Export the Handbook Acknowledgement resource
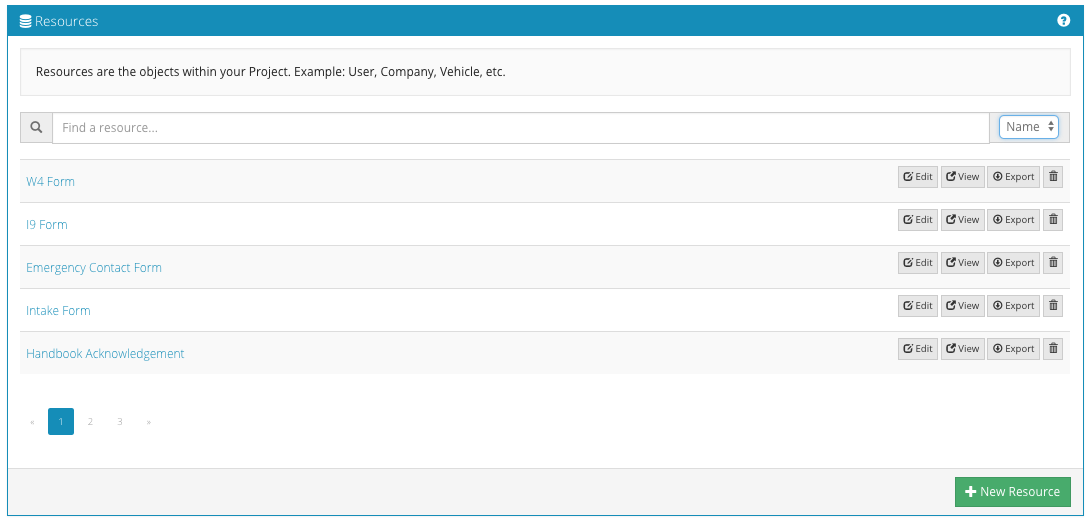This screenshot has height=520, width=1091. 1013,349
